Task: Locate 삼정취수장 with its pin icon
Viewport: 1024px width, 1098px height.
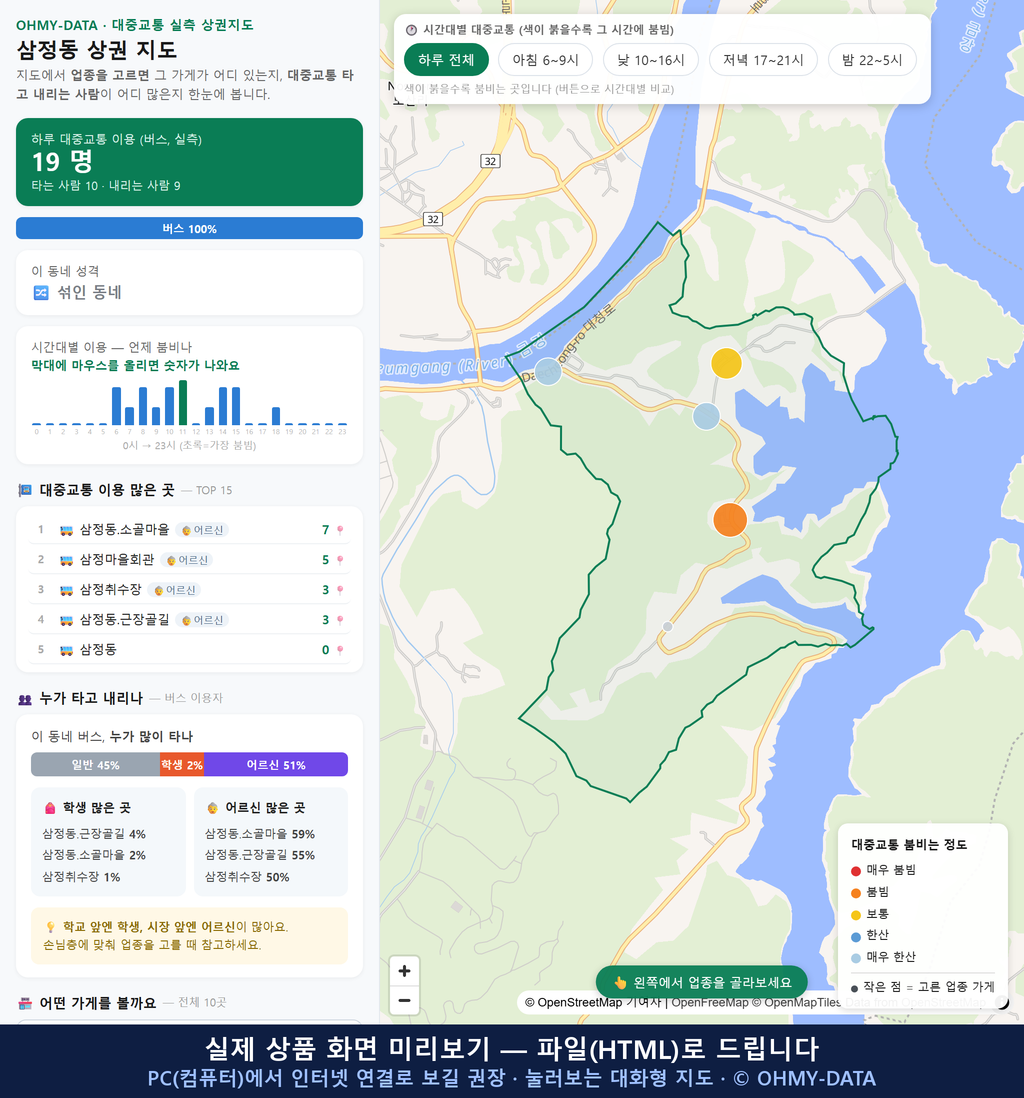Action: pyautogui.click(x=340, y=590)
